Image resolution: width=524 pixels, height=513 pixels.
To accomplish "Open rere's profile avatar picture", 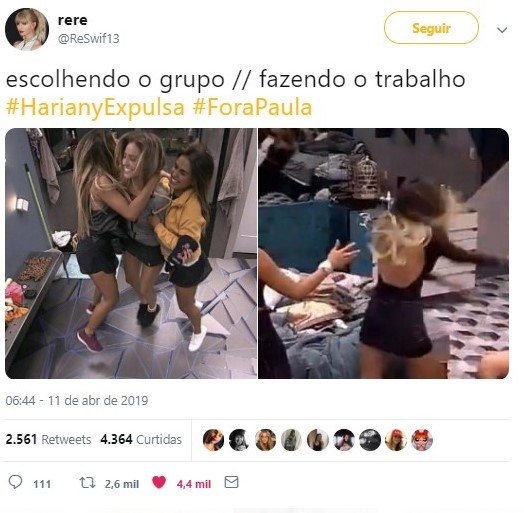I will coord(27,29).
